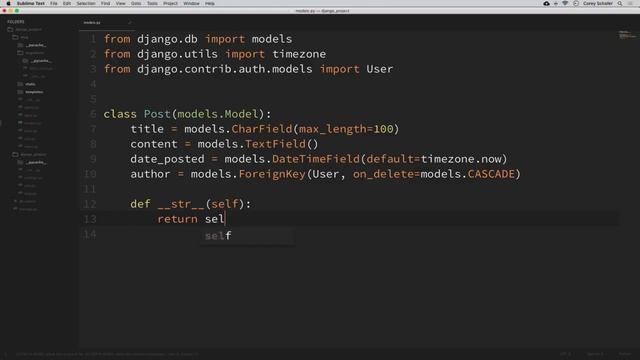Click the FOLDERS sidebar heading
This screenshot has width=640, height=360.
tap(16, 22)
